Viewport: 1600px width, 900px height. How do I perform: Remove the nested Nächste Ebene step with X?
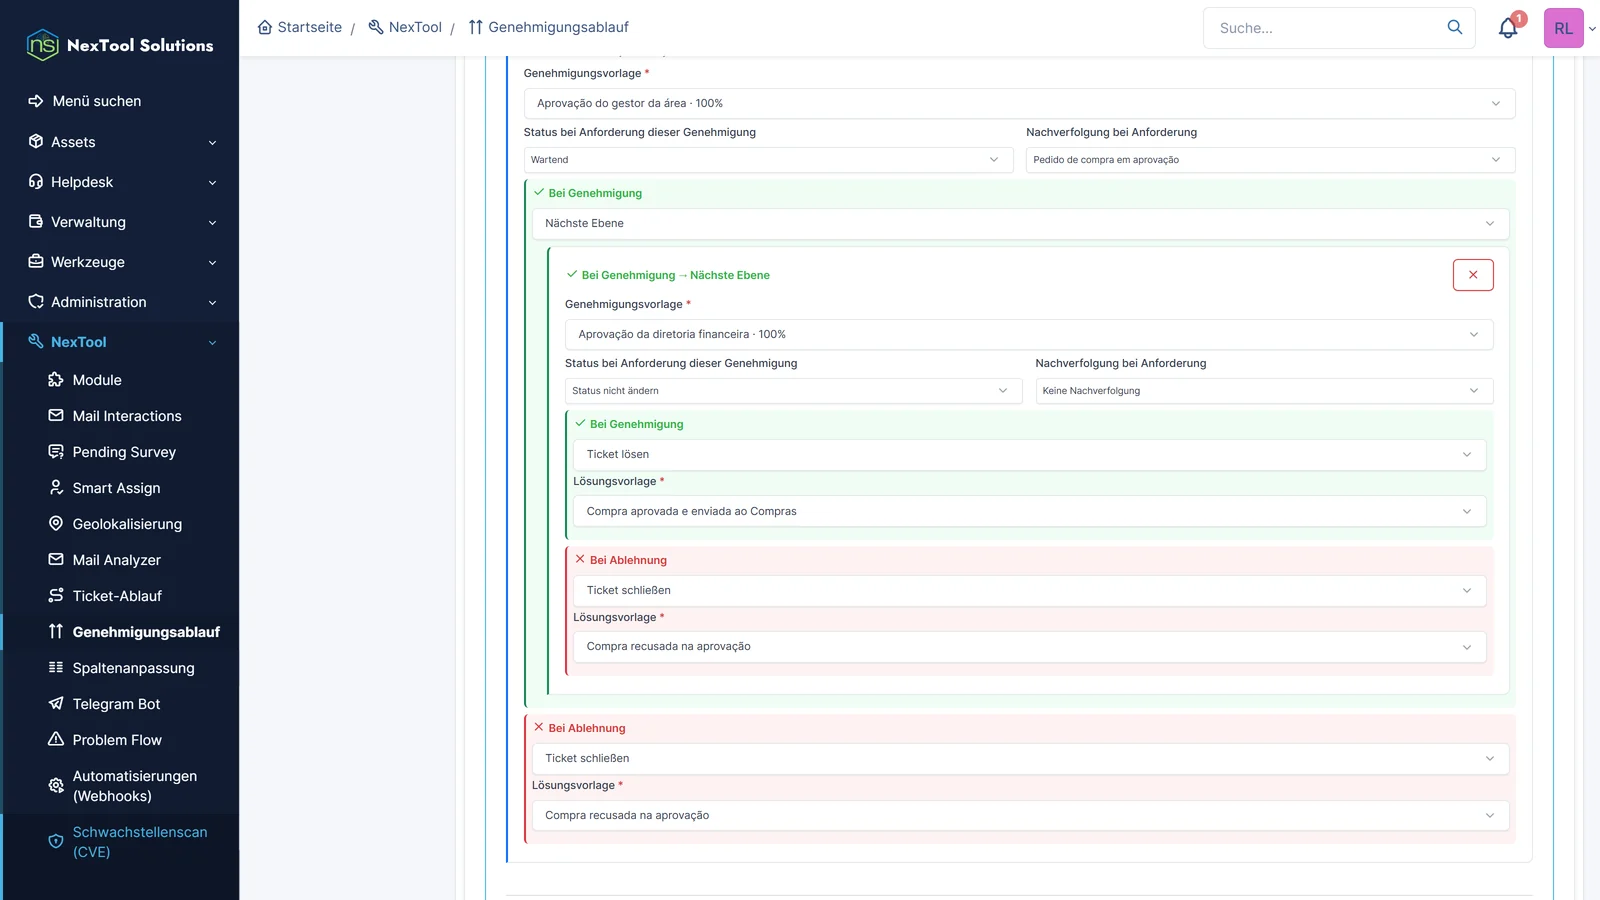click(1473, 275)
